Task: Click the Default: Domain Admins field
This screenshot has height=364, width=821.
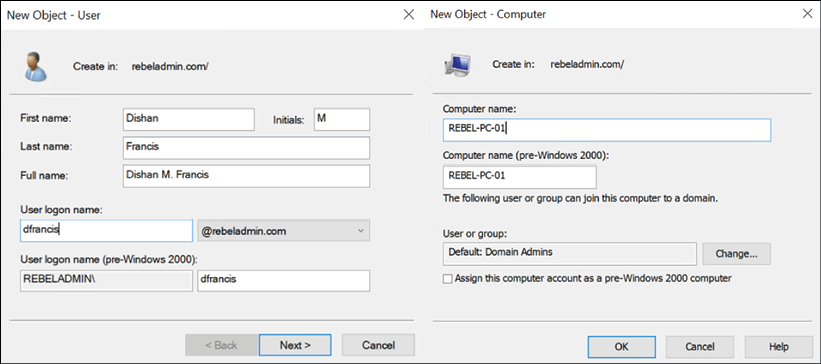Action: pos(569,253)
